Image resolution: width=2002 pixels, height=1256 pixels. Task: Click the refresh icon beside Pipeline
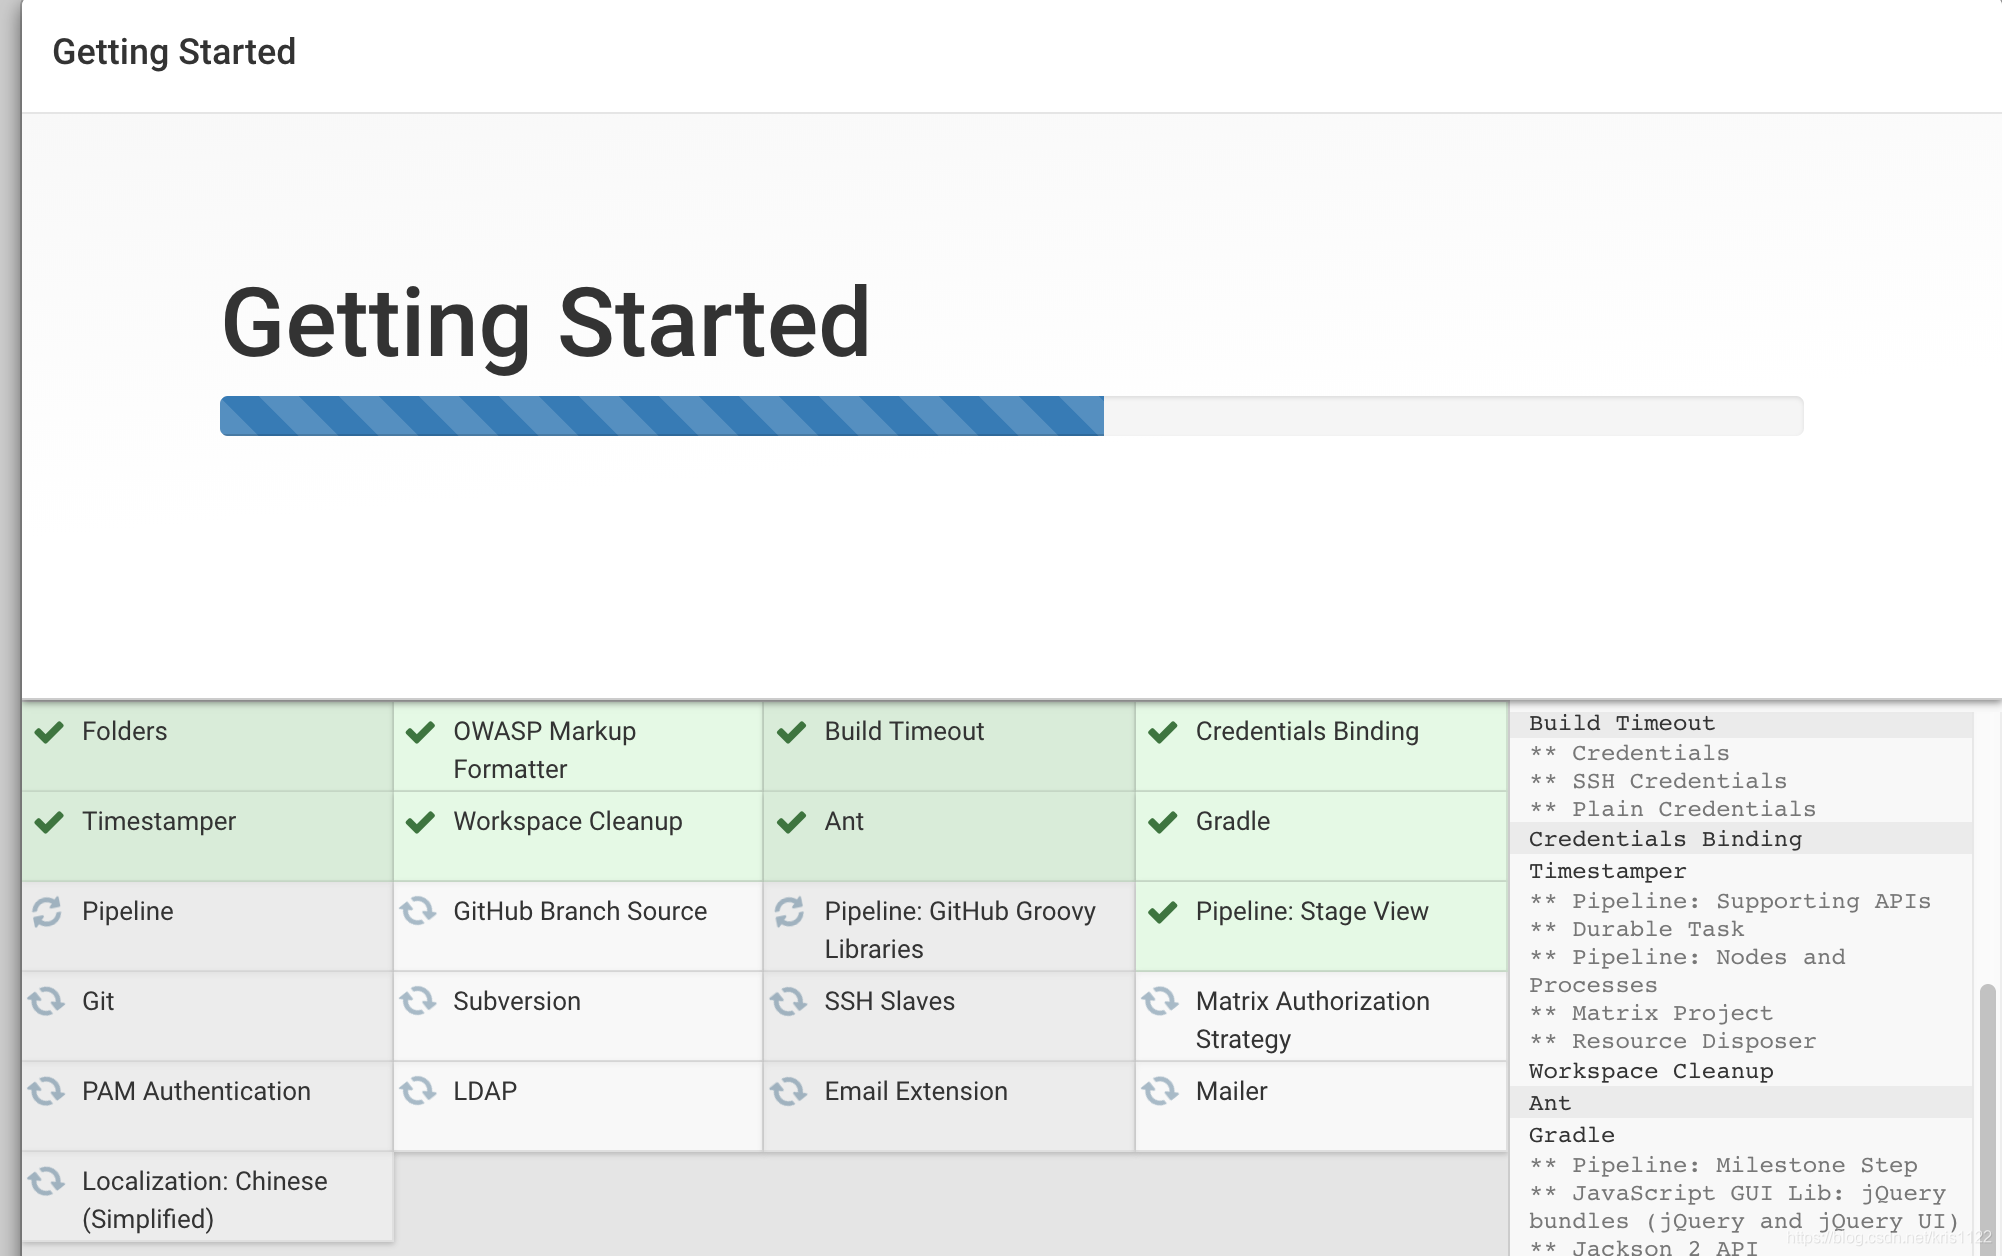47,911
